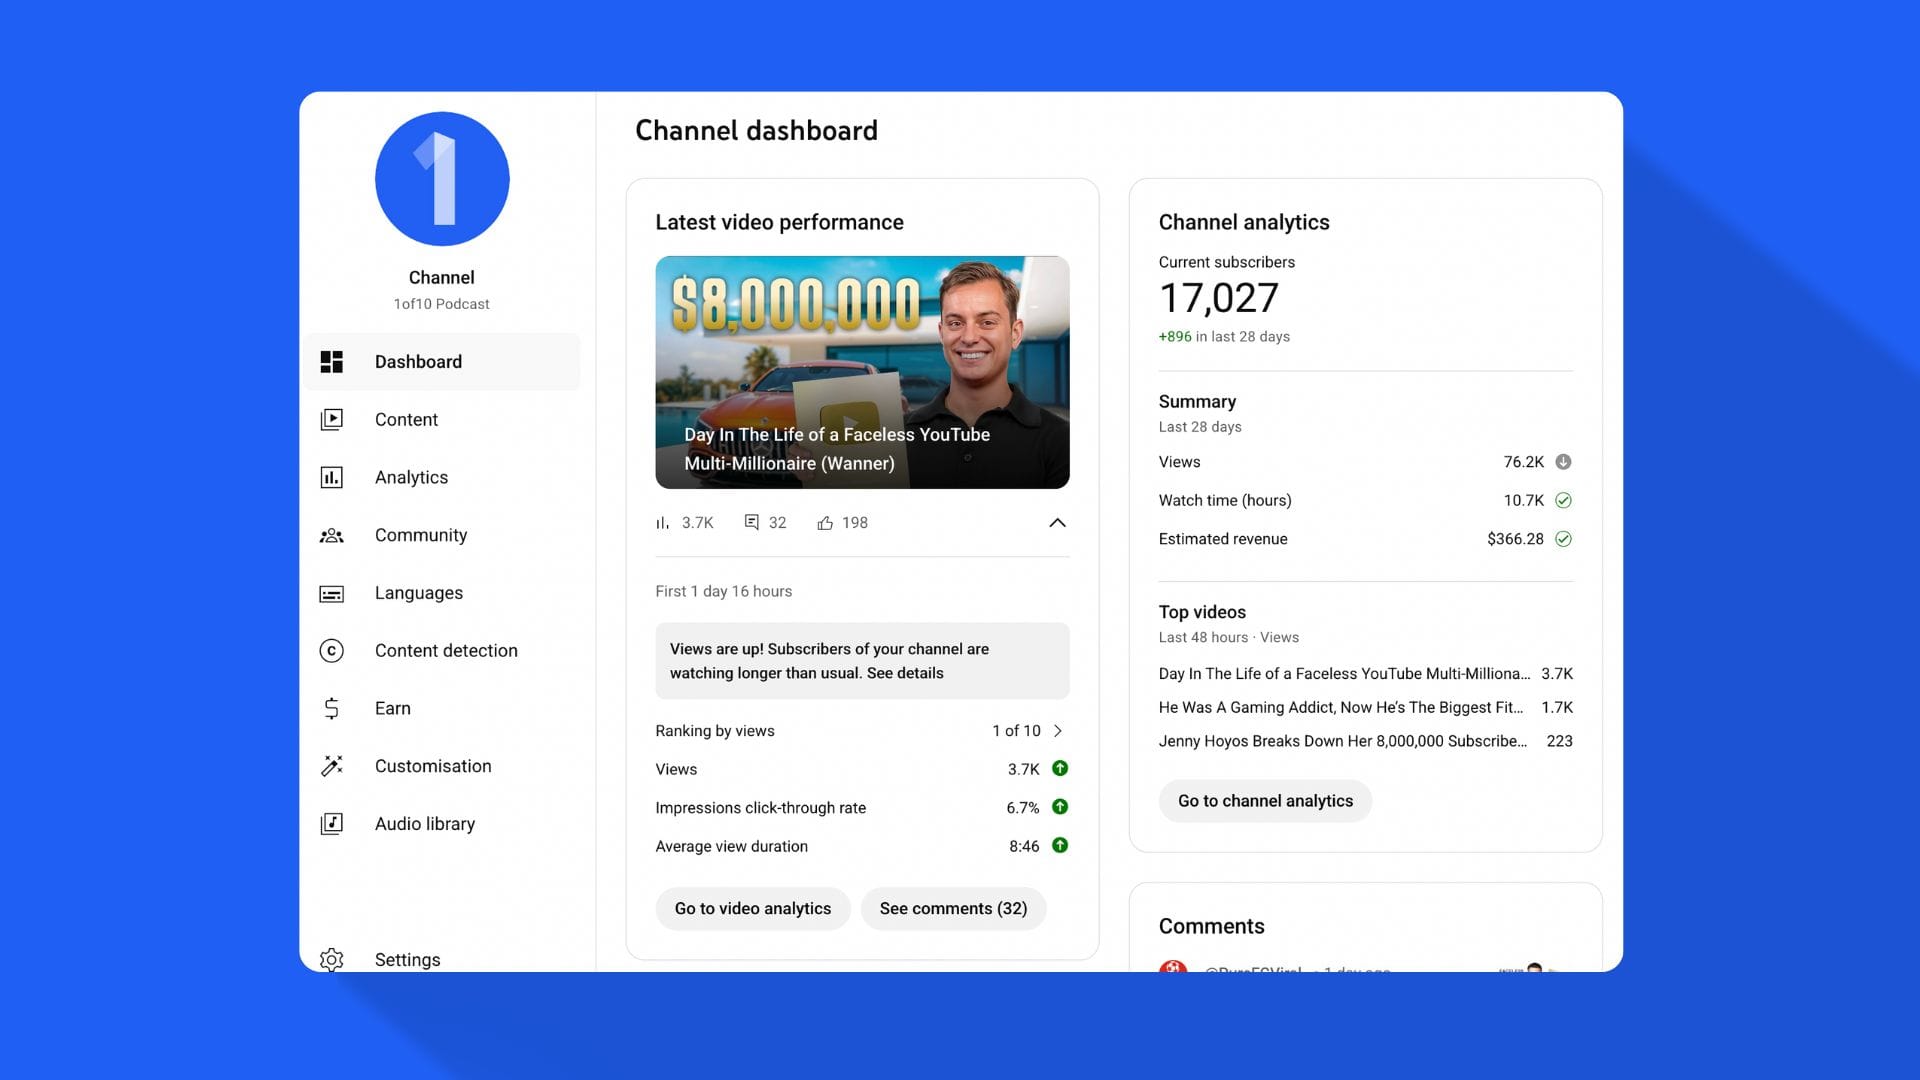Open See comments (32) button
This screenshot has width=1920, height=1080.
[x=953, y=909]
